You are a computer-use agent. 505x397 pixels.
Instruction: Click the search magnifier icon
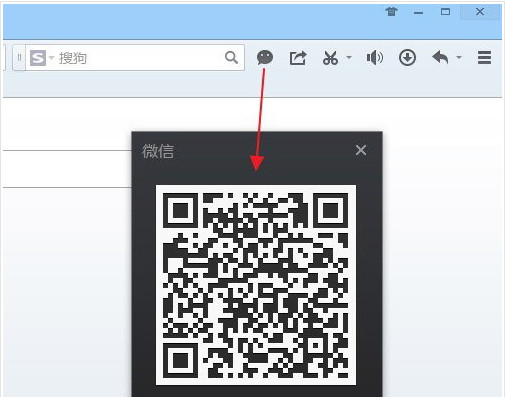[x=231, y=58]
